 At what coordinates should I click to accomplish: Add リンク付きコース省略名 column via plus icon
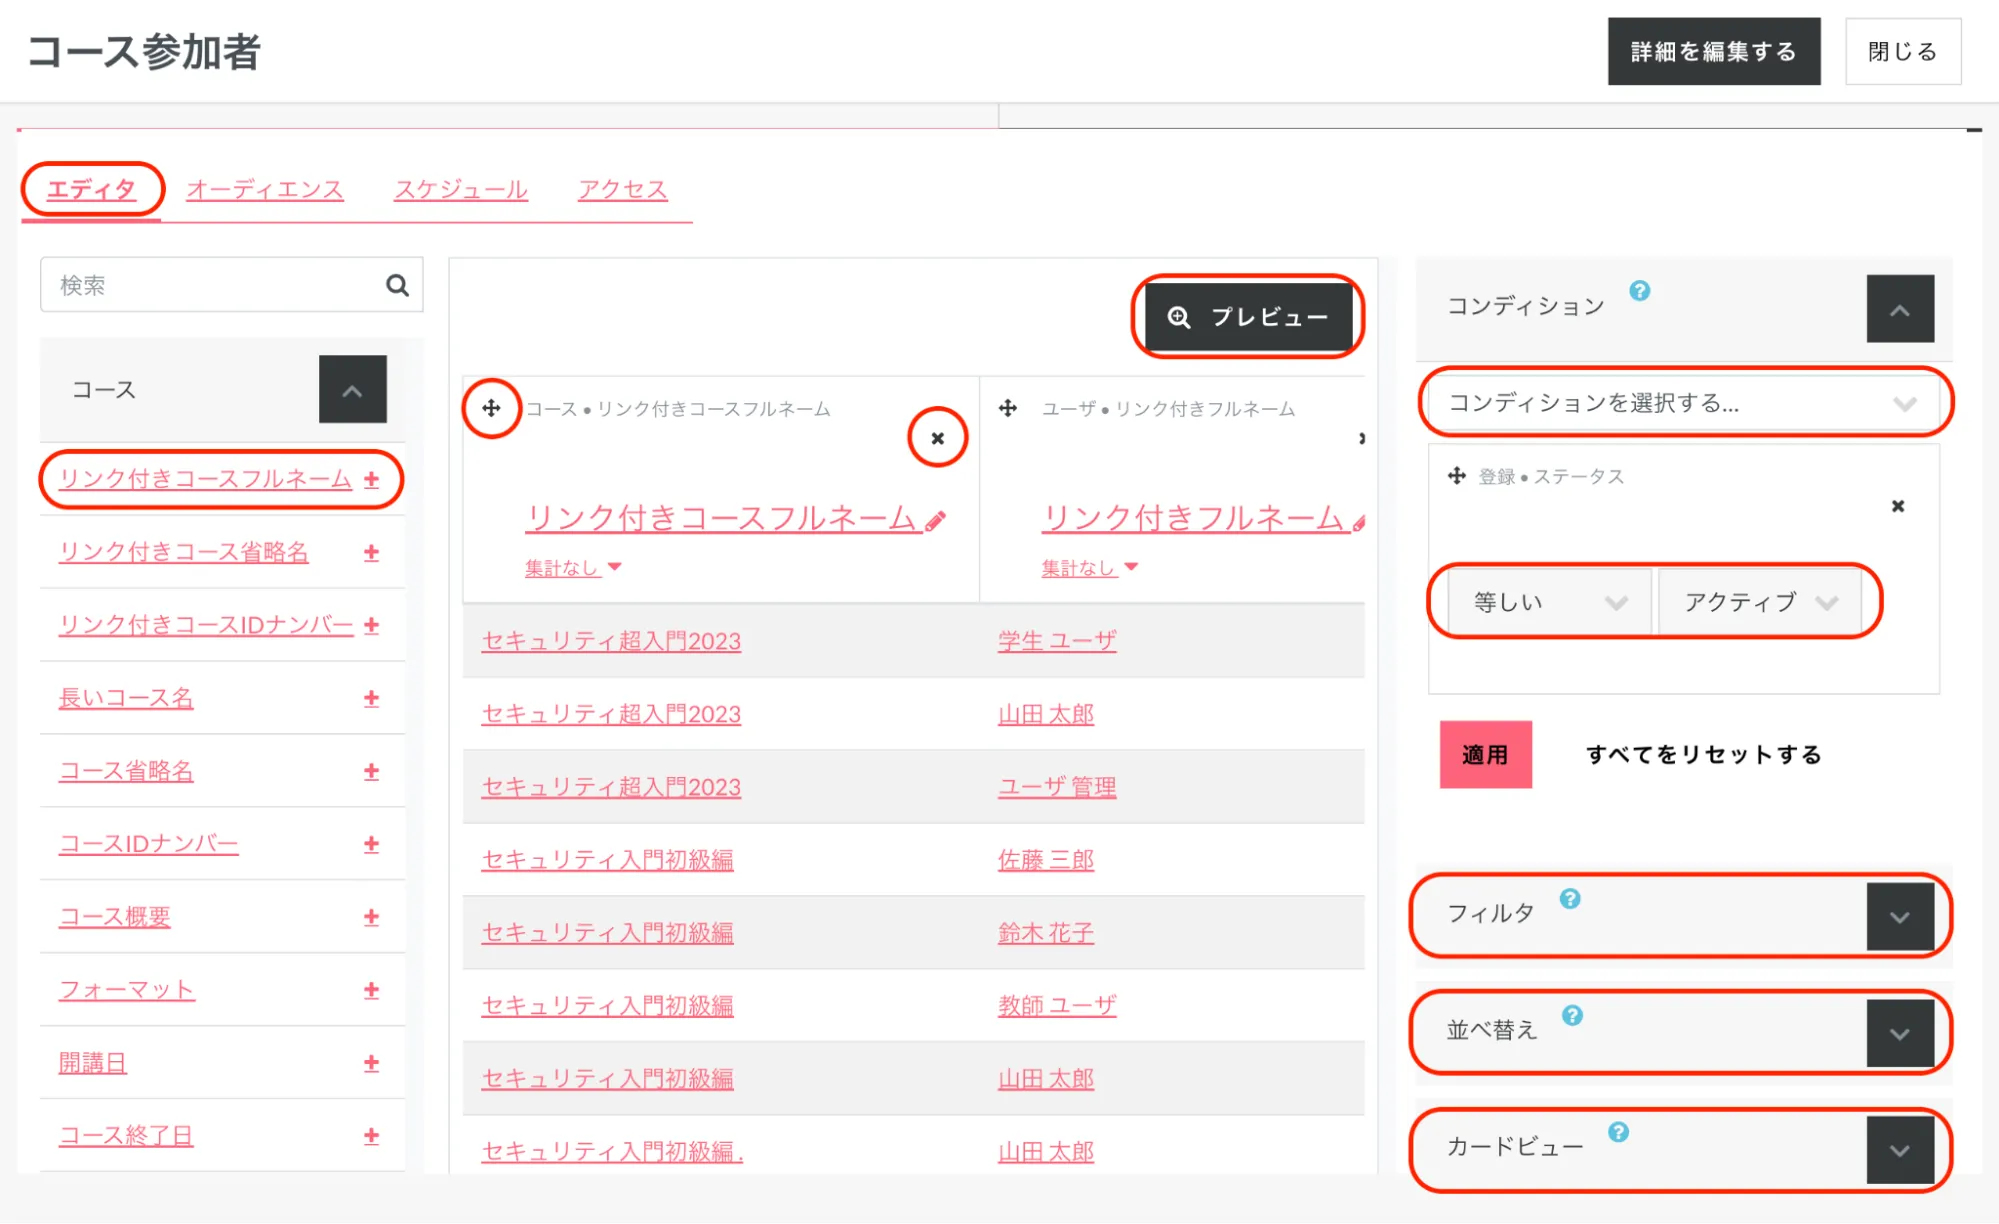click(371, 552)
